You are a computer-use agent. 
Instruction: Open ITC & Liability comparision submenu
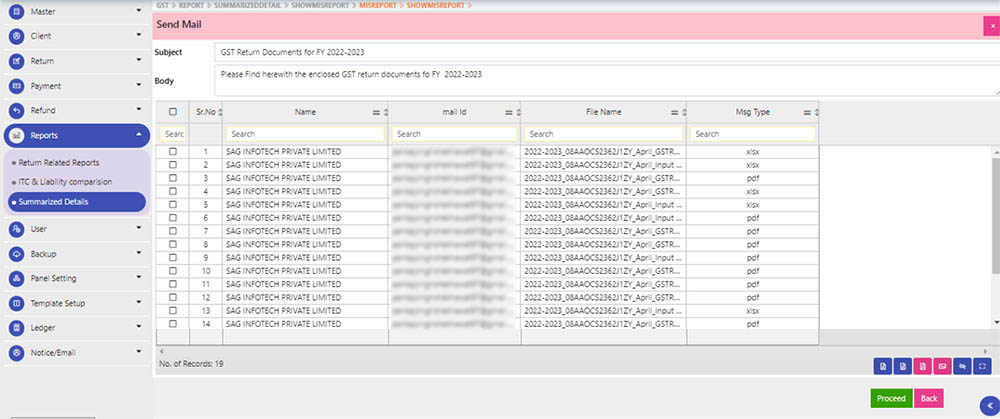pos(64,181)
